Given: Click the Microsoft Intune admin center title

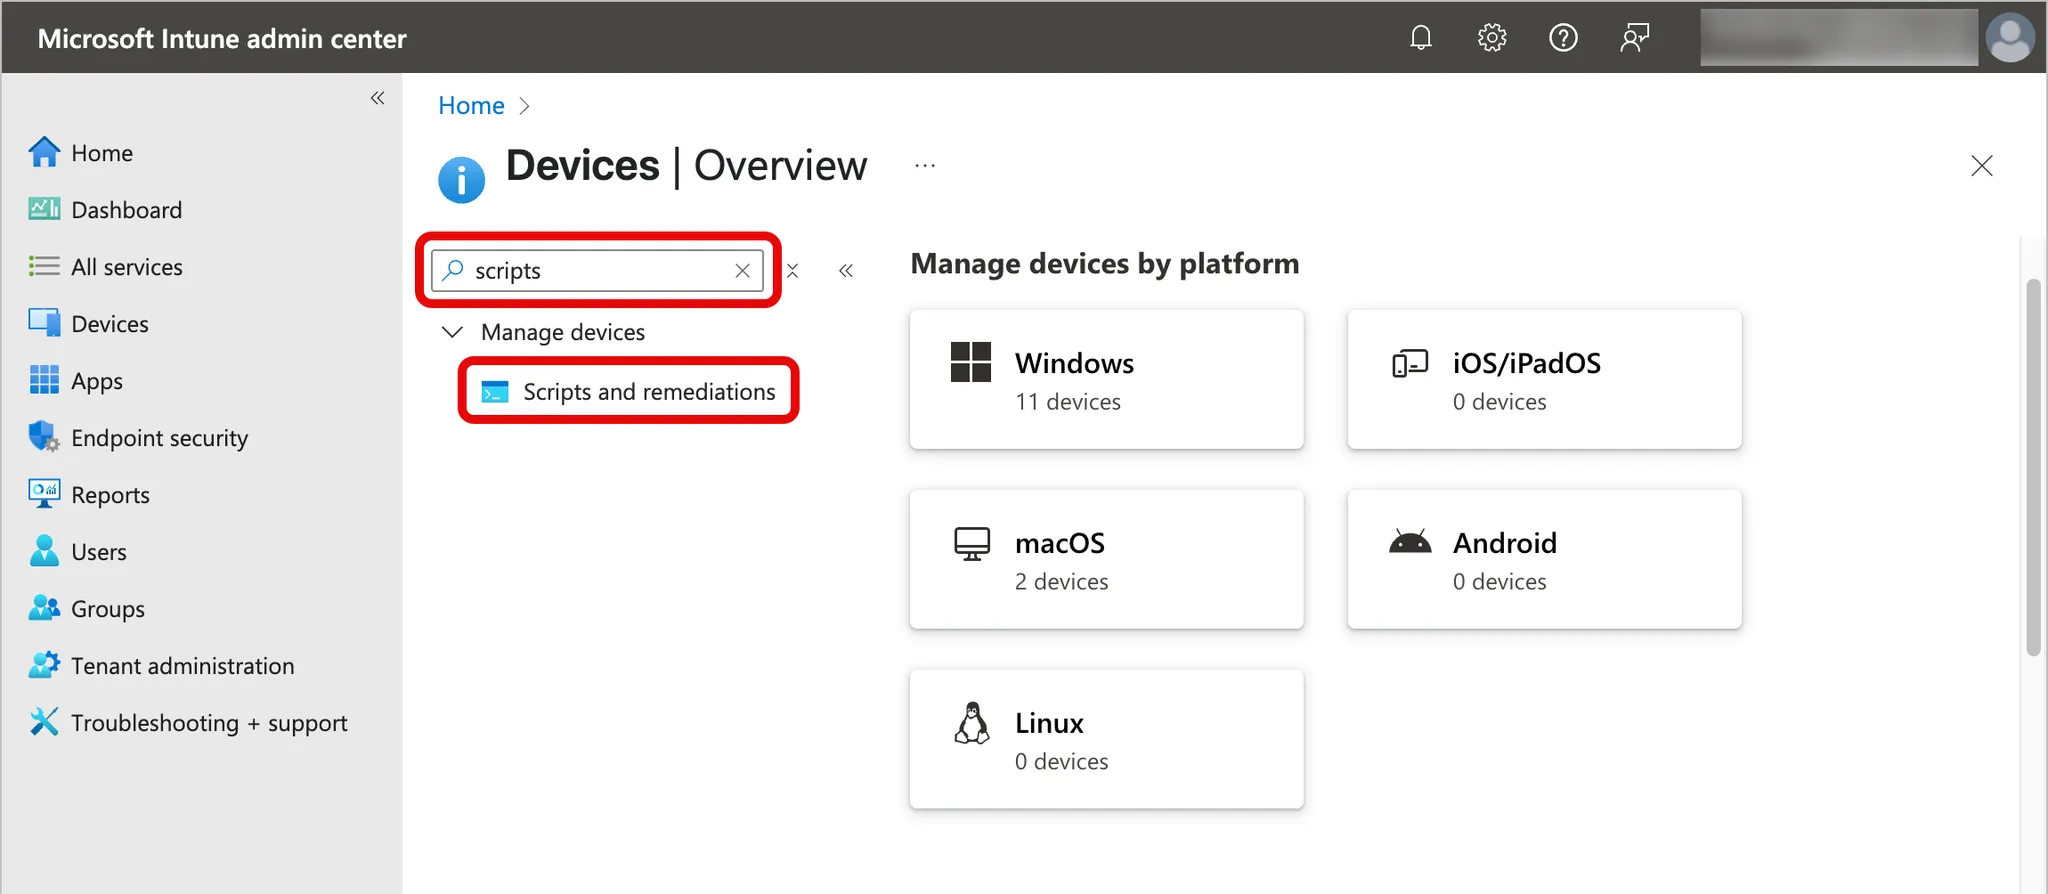Looking at the screenshot, I should pyautogui.click(x=222, y=38).
